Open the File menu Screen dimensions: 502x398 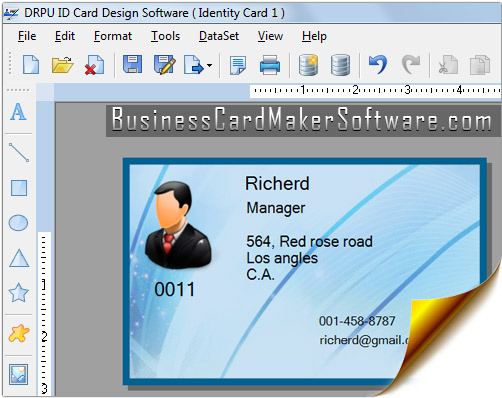click(x=27, y=36)
